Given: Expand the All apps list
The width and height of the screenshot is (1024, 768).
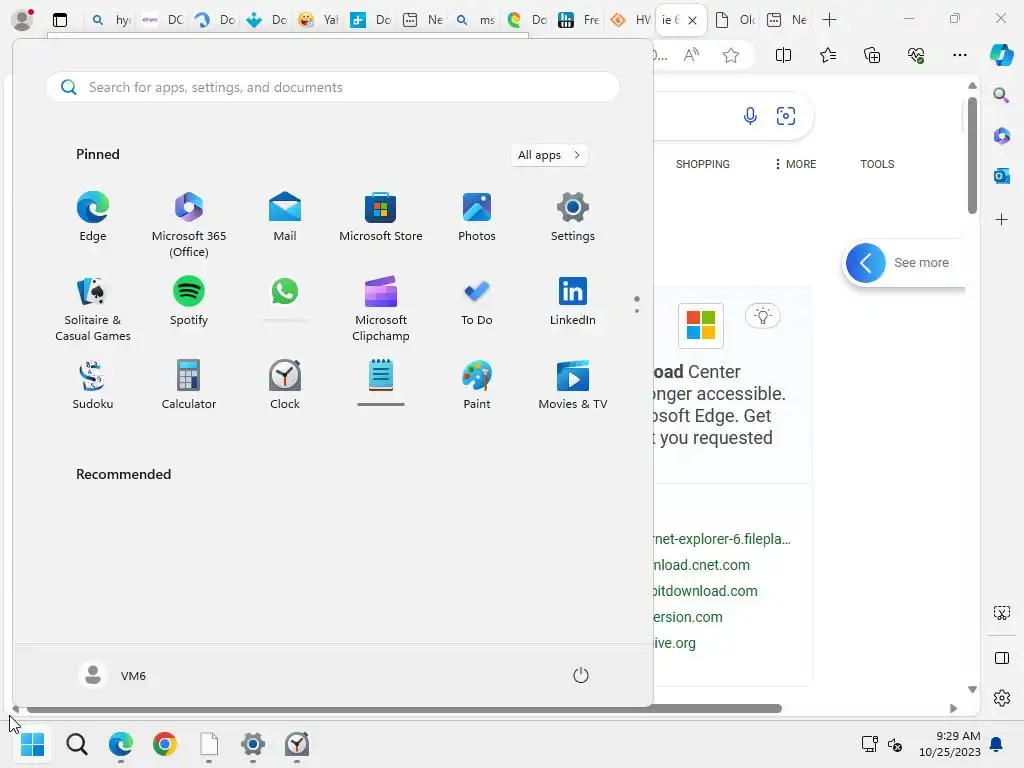Looking at the screenshot, I should click(549, 155).
